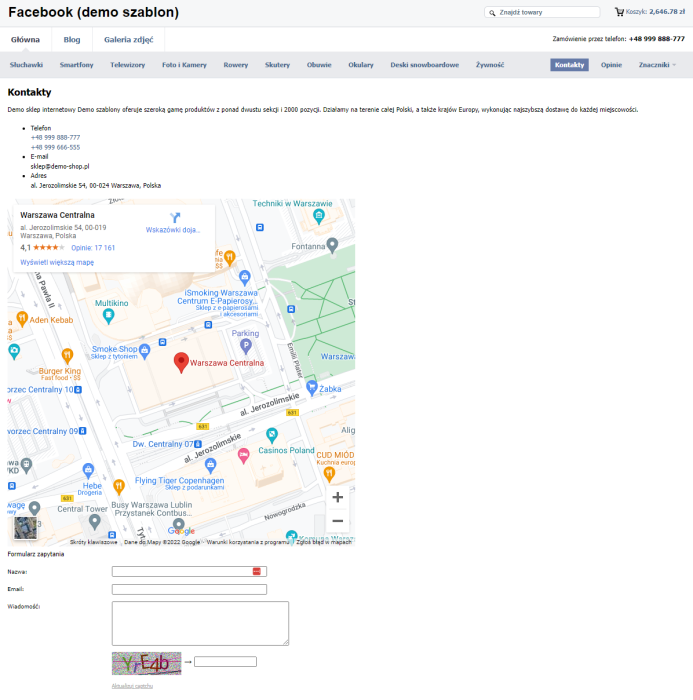Click the Wiadomość message text area
This screenshot has width=693, height=700.
click(x=200, y=623)
